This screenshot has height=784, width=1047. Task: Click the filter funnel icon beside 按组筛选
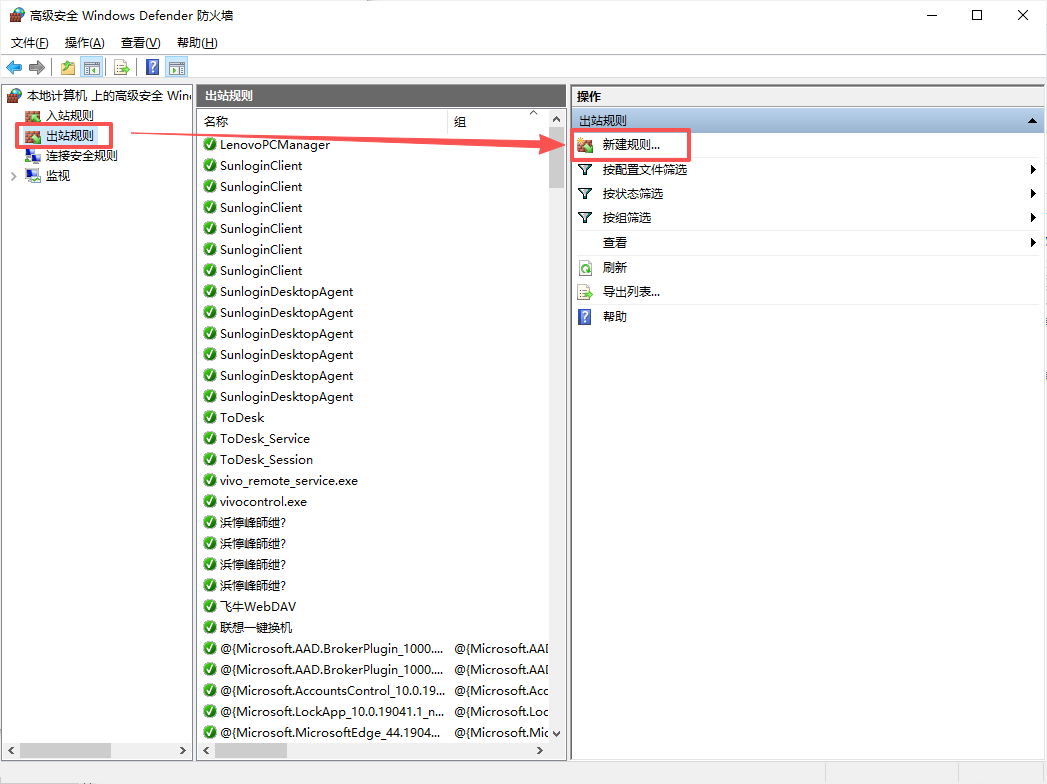point(585,218)
